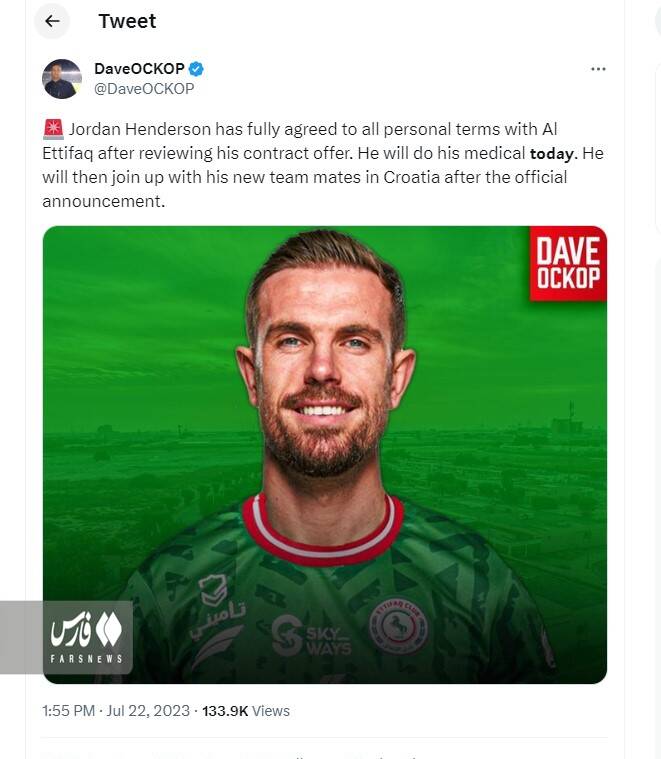The height and width of the screenshot is (759, 661).
Task: Click the Ettifaq Club crest on jersey
Action: point(398,626)
